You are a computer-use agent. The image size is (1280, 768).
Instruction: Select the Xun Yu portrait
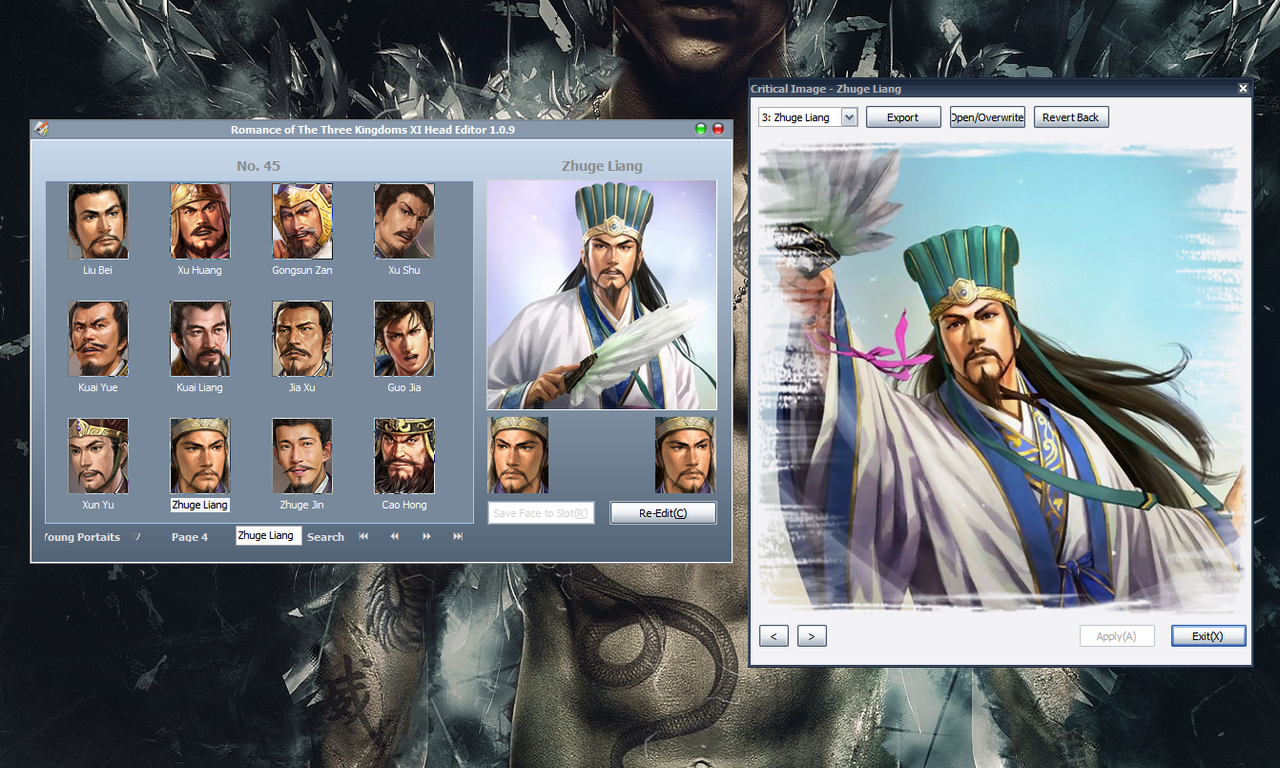(x=98, y=456)
